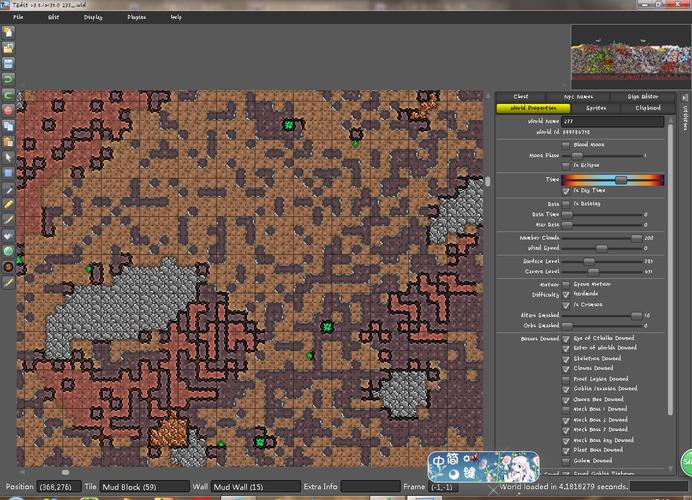Image resolution: width=692 pixels, height=500 pixels.
Task: Switch to the Clipboard tab
Action: point(648,108)
